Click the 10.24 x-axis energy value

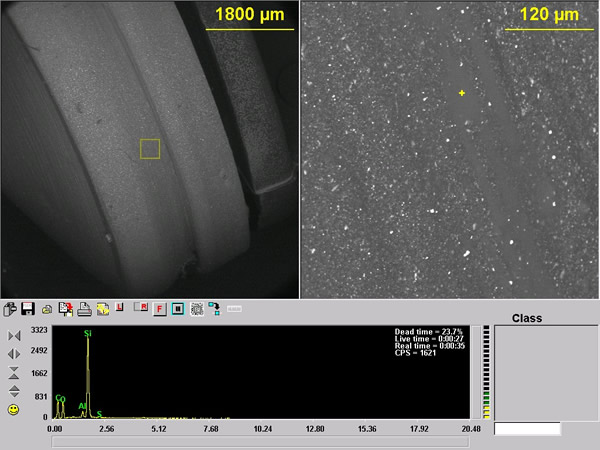point(263,429)
